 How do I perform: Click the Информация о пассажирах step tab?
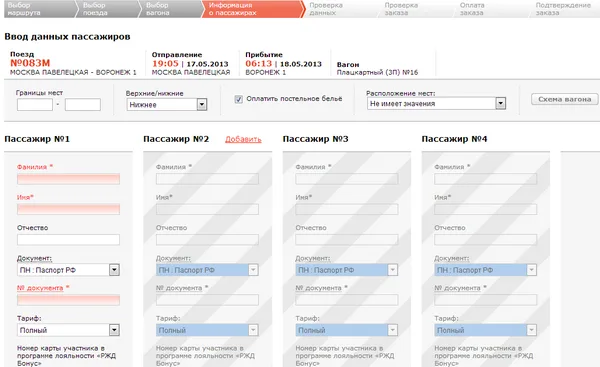(x=253, y=9)
